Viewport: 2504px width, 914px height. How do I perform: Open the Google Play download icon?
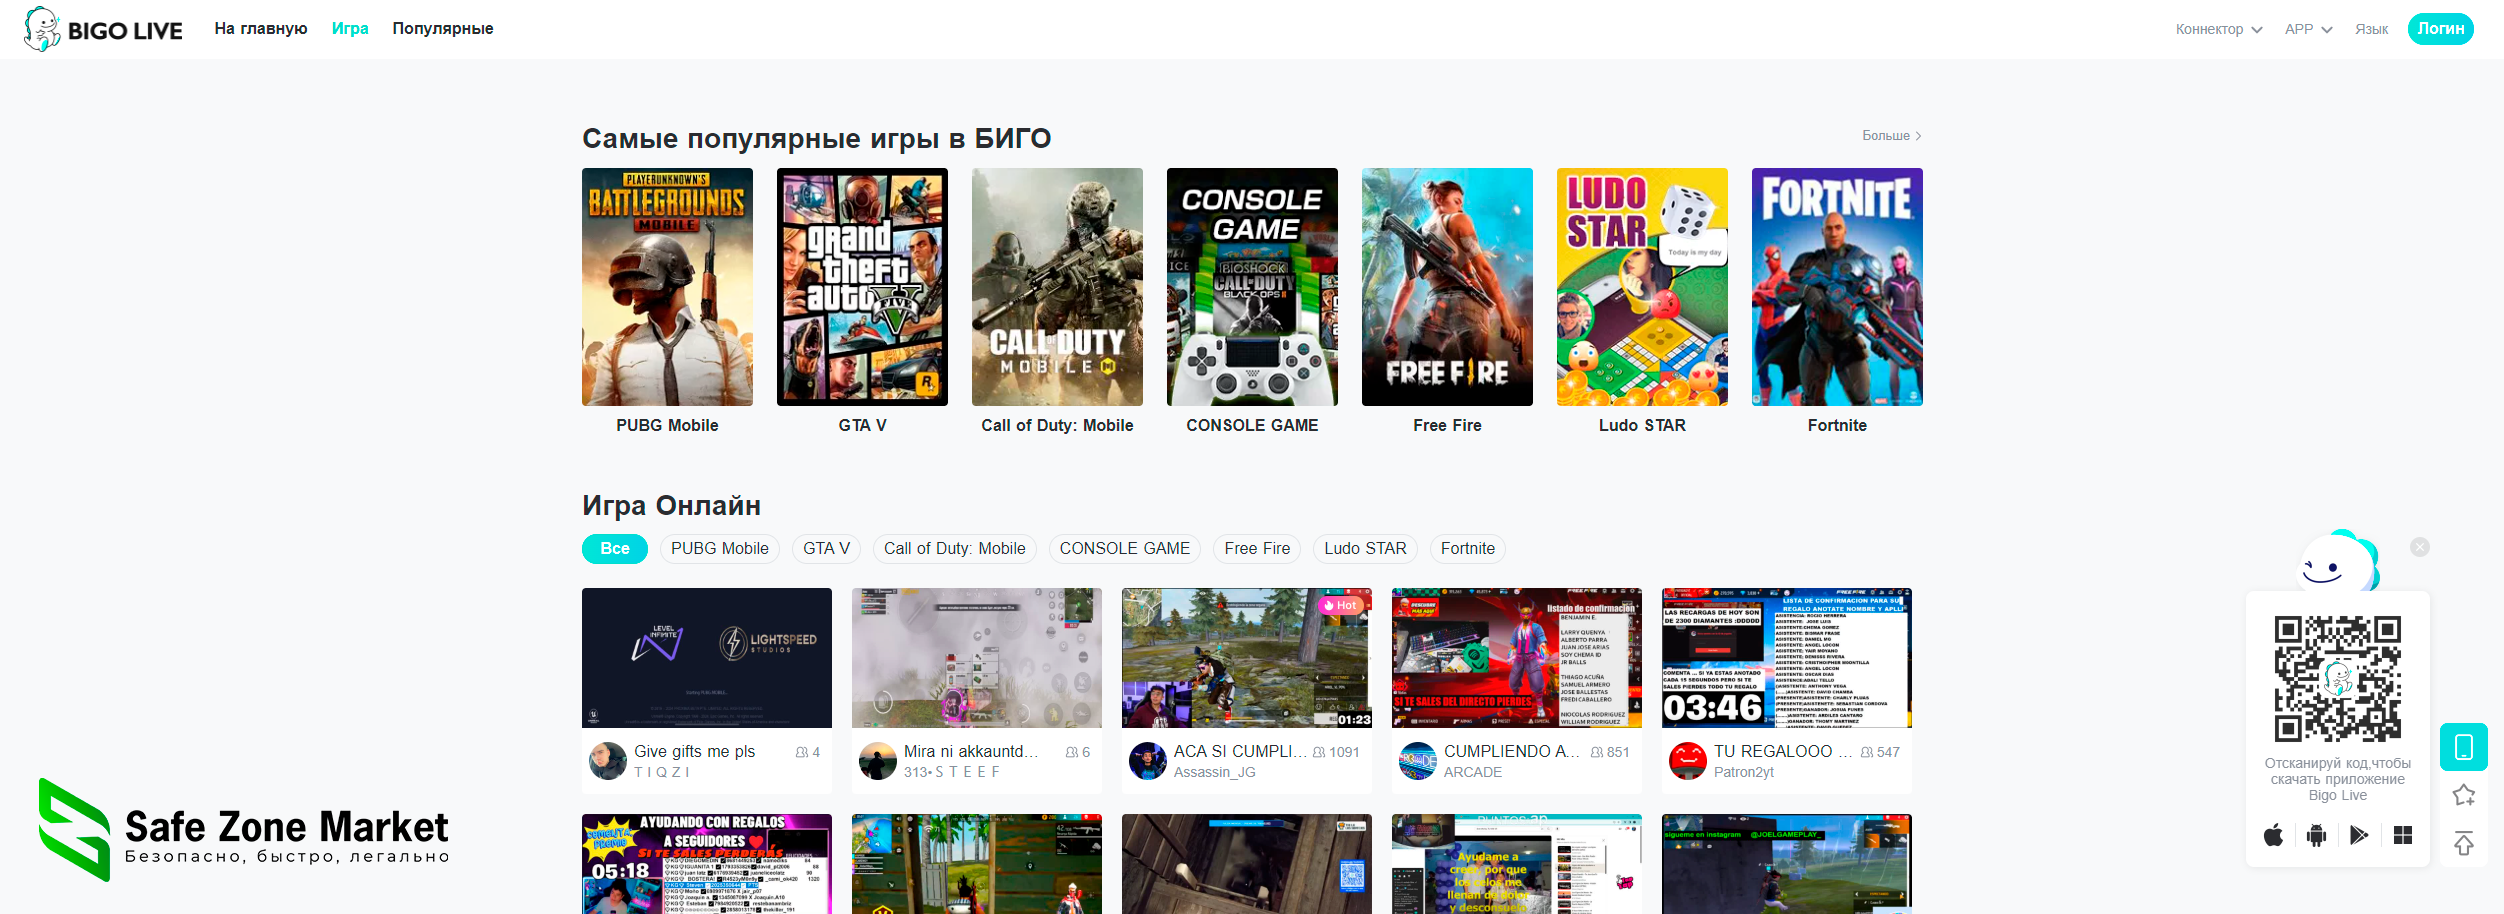[x=2359, y=835]
